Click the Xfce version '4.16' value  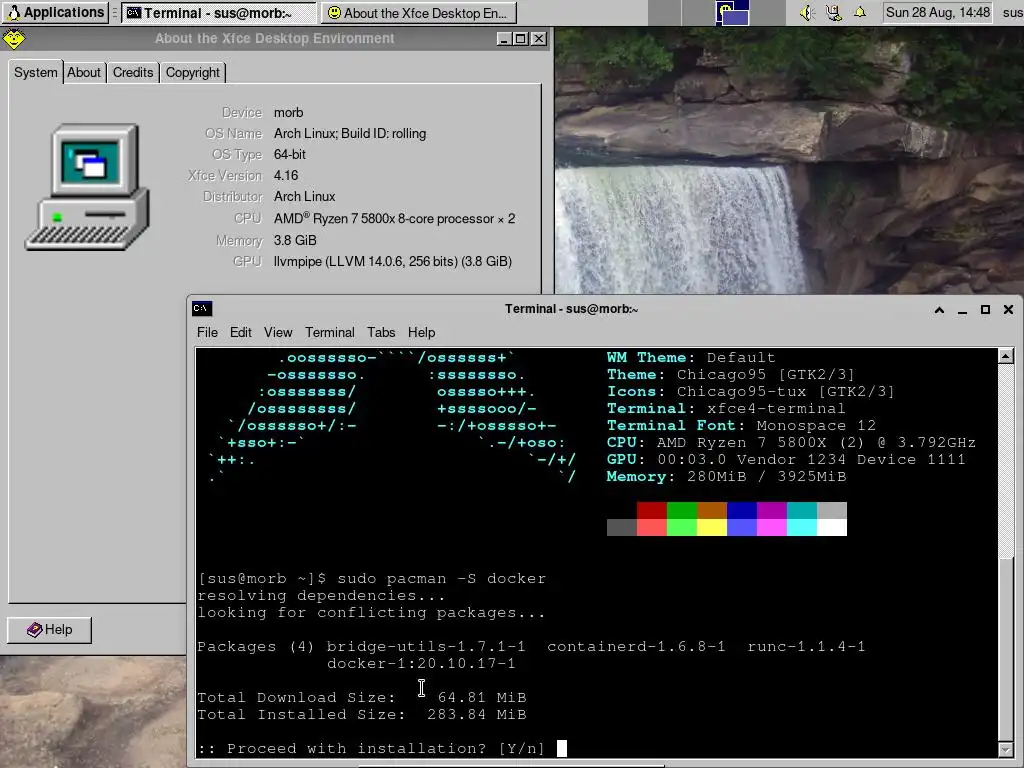pos(286,175)
